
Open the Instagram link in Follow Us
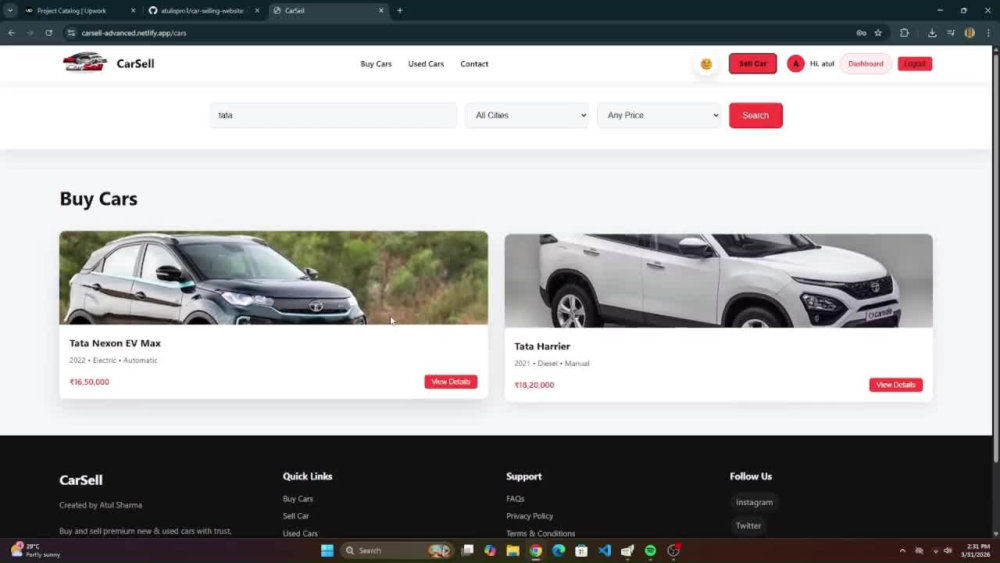coord(754,502)
